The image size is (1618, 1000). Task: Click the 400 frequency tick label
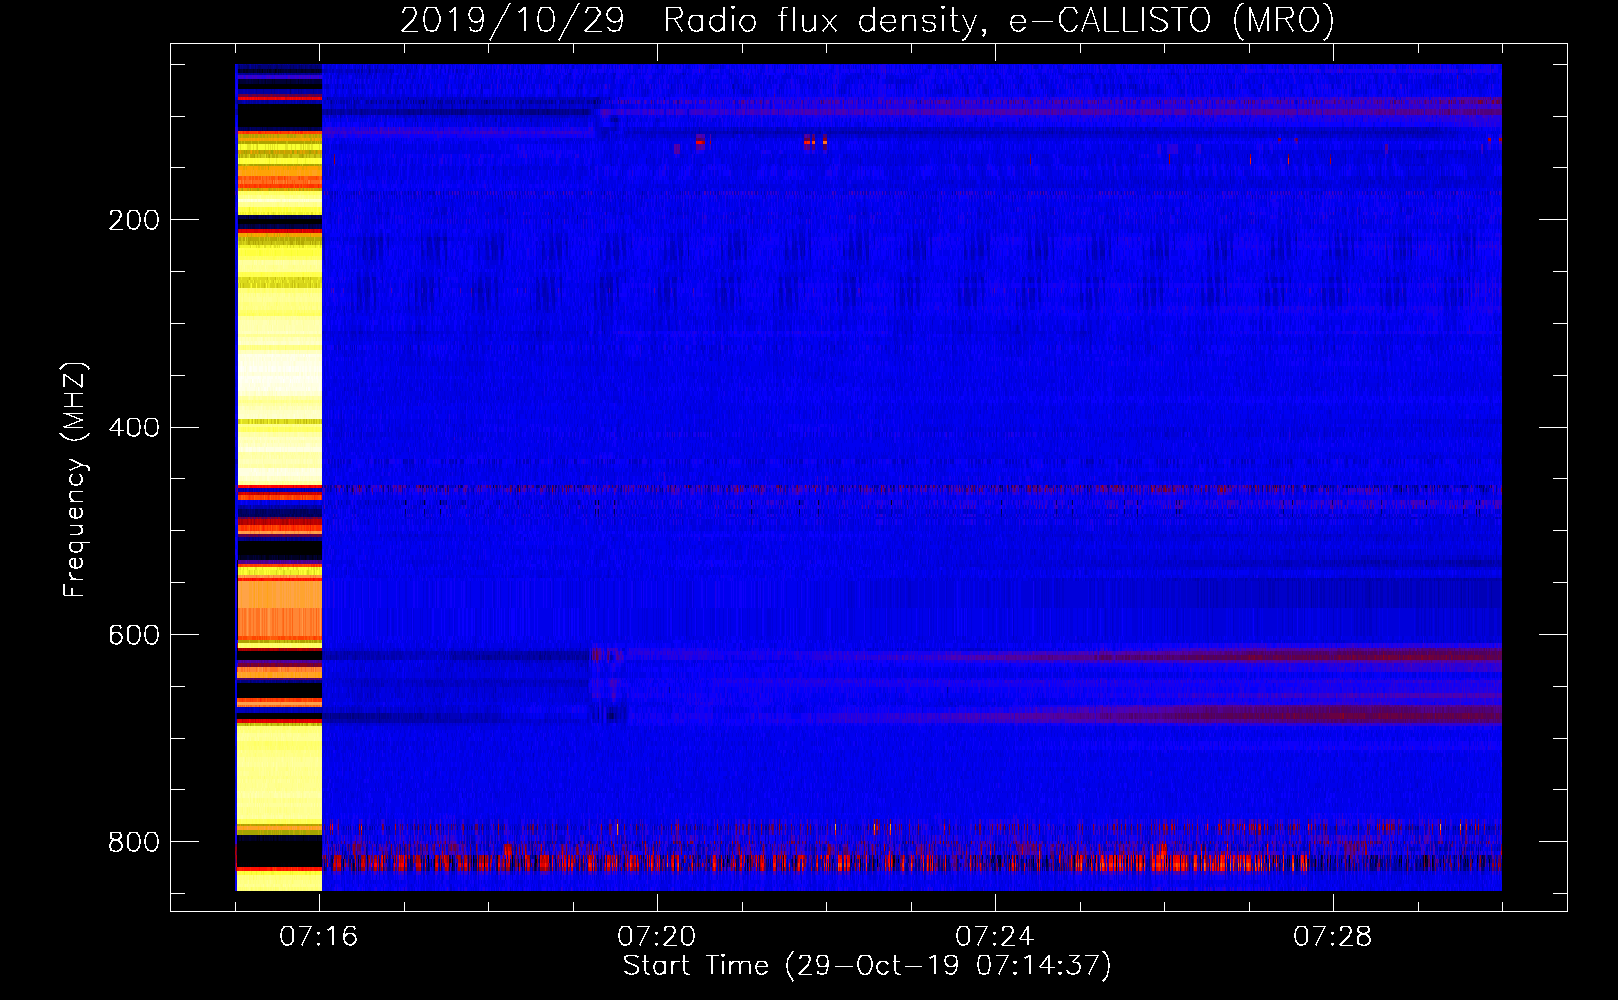point(133,428)
